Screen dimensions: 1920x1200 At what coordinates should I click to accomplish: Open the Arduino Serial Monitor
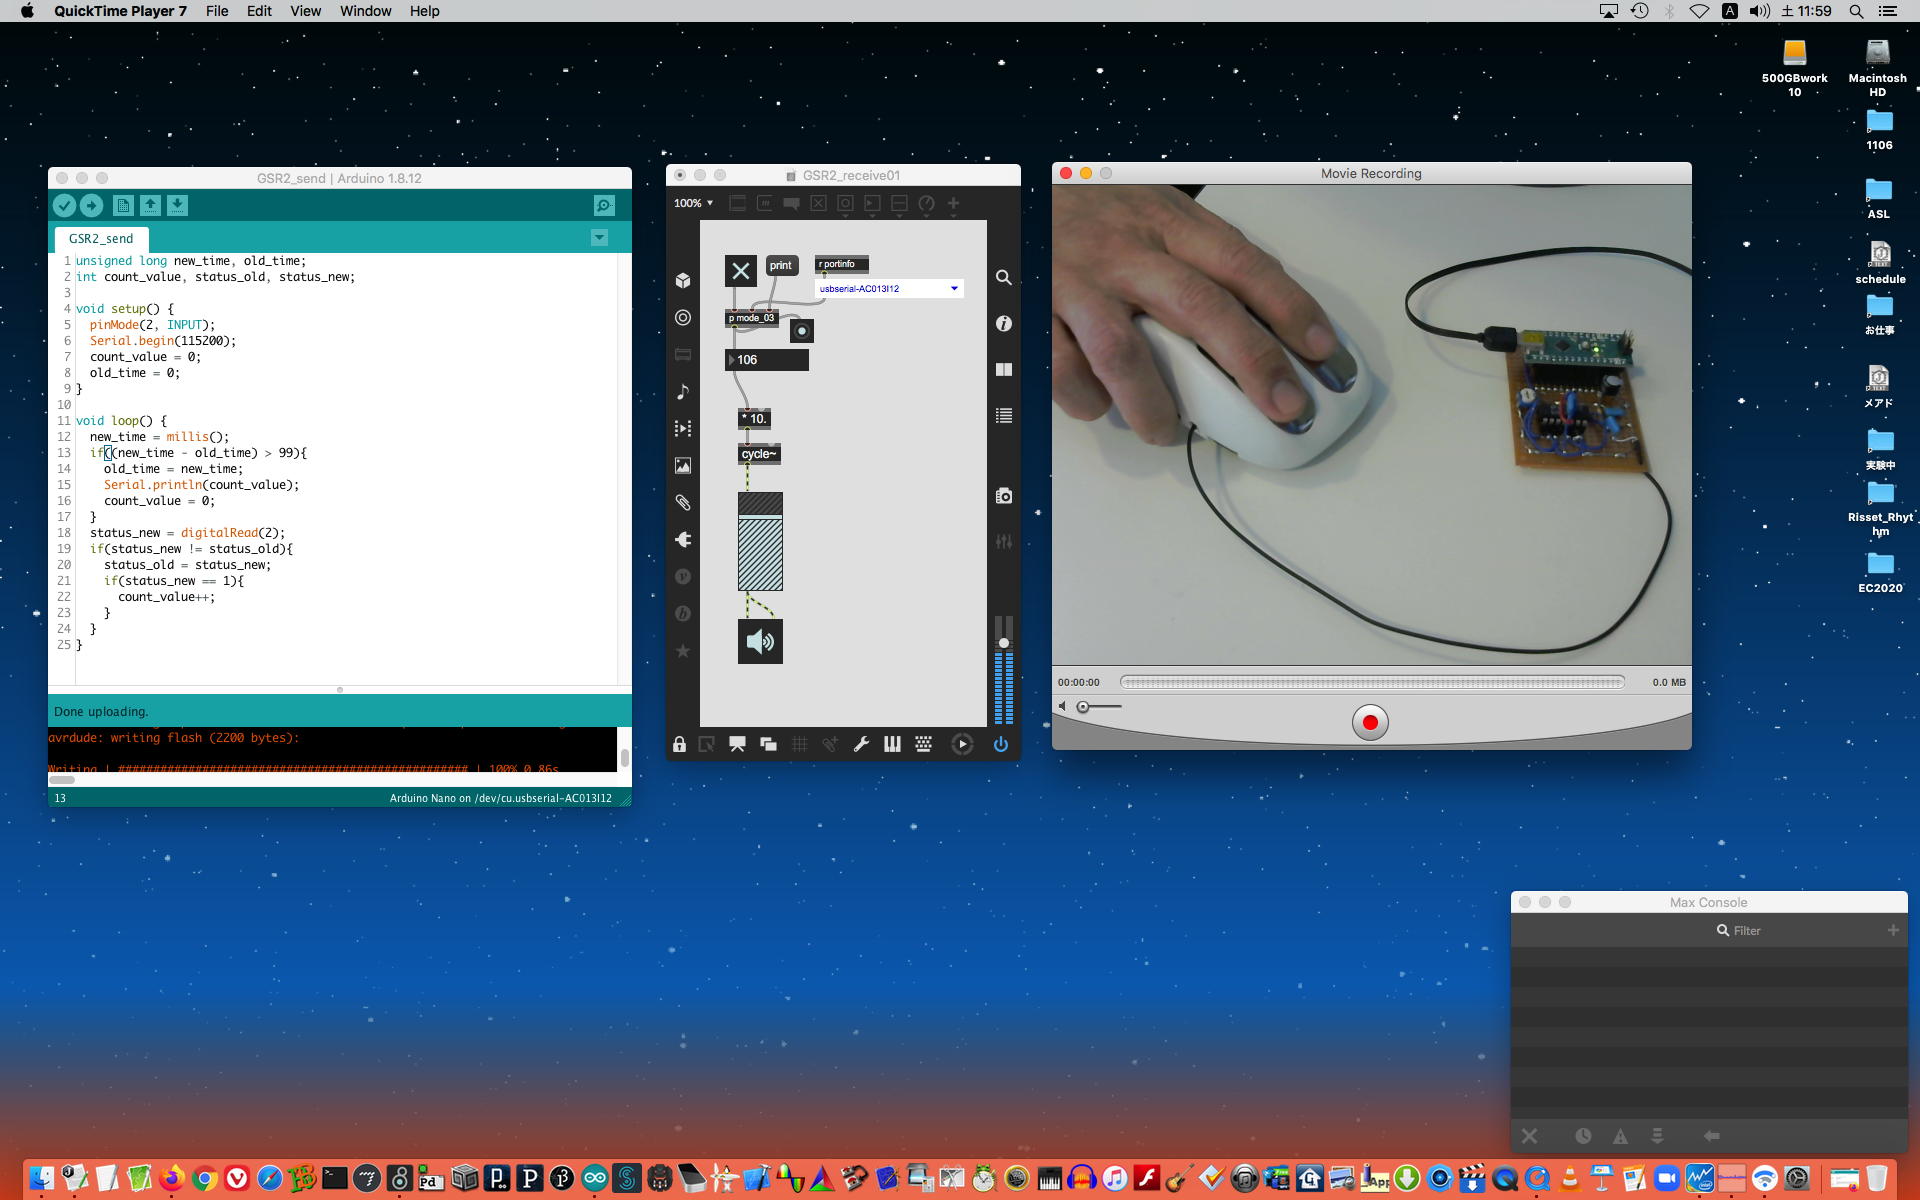click(x=604, y=205)
